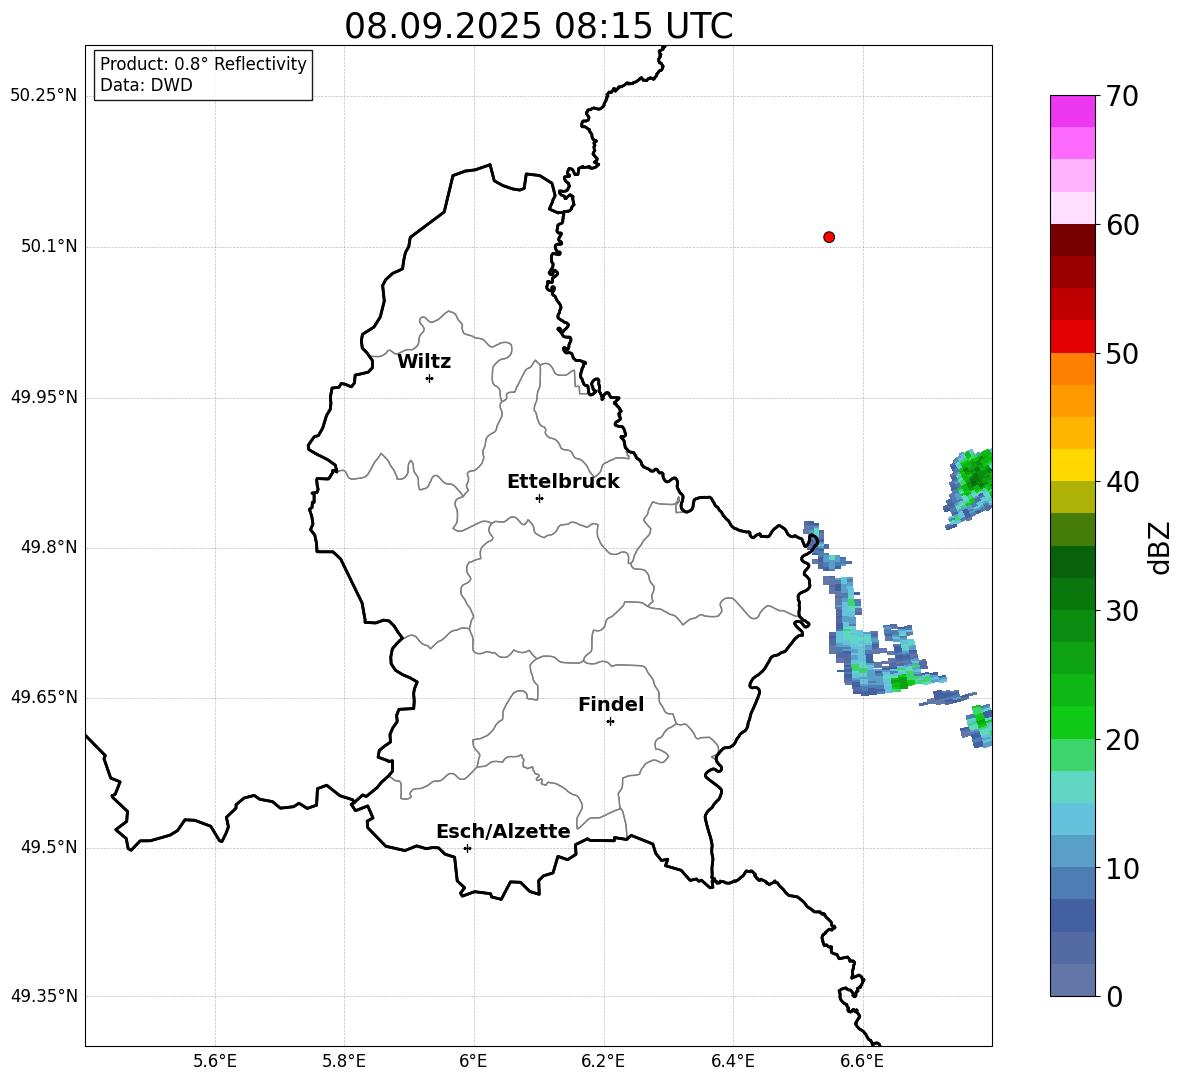Click the 50.25°N latitude label
The image size is (1184, 1081).
pos(44,96)
